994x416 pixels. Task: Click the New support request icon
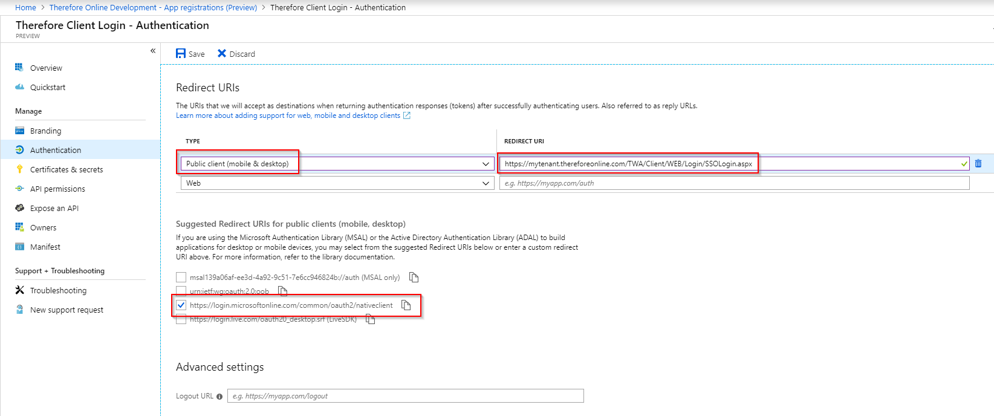click(19, 309)
